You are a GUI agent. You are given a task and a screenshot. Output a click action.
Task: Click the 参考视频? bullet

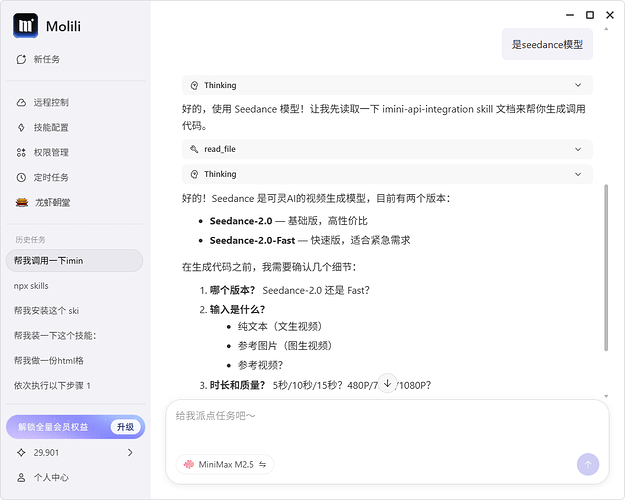260,365
